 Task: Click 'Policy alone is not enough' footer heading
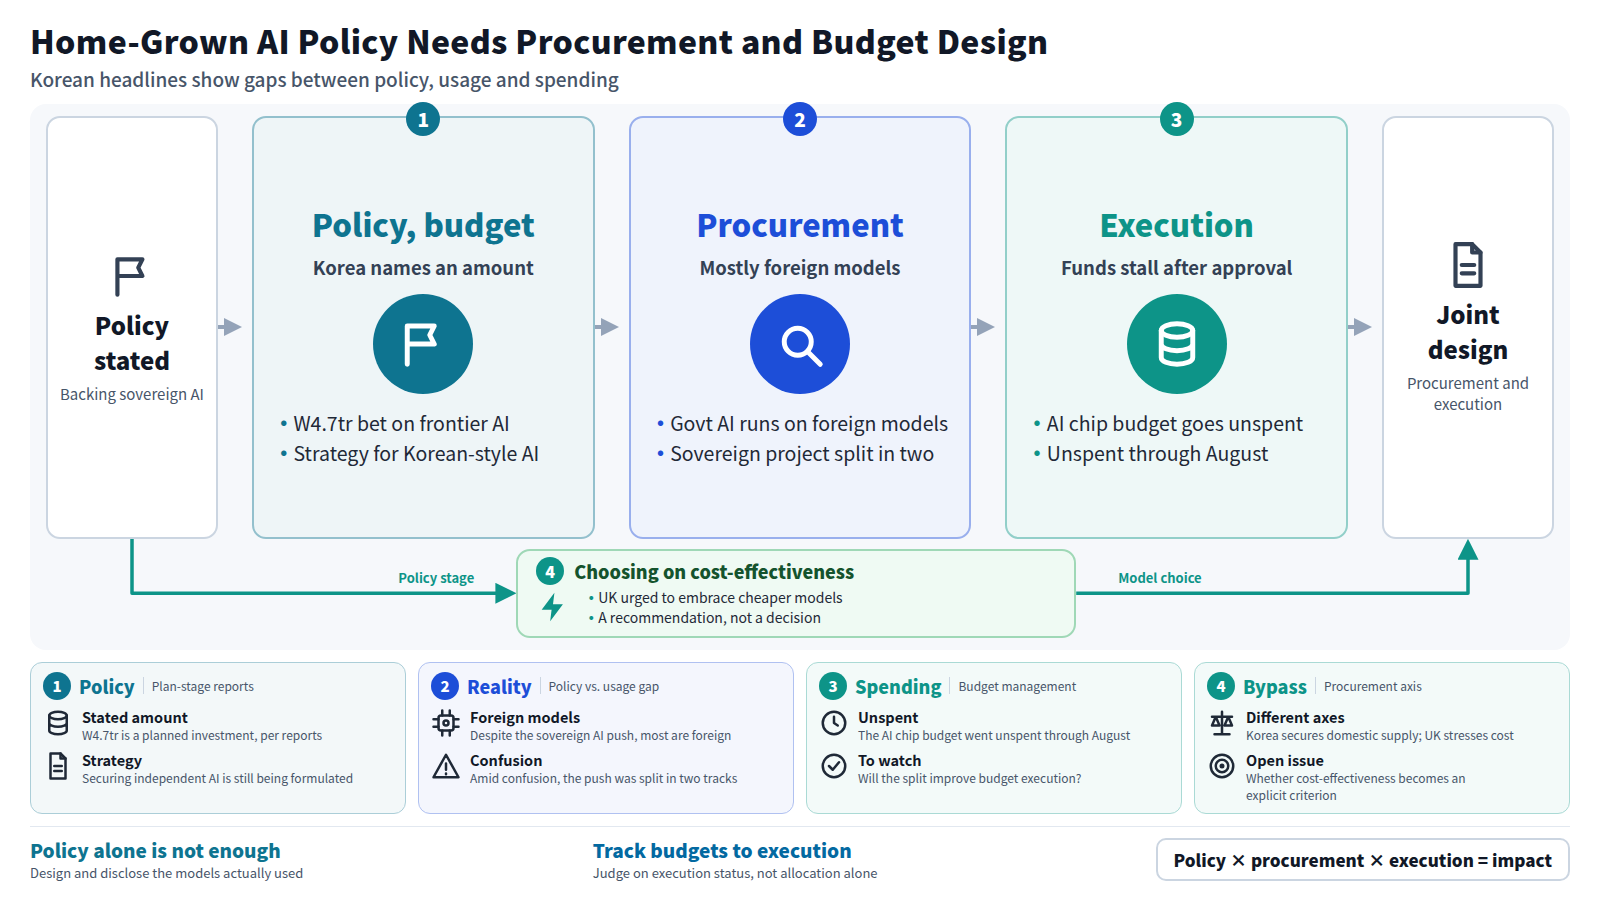[155, 851]
